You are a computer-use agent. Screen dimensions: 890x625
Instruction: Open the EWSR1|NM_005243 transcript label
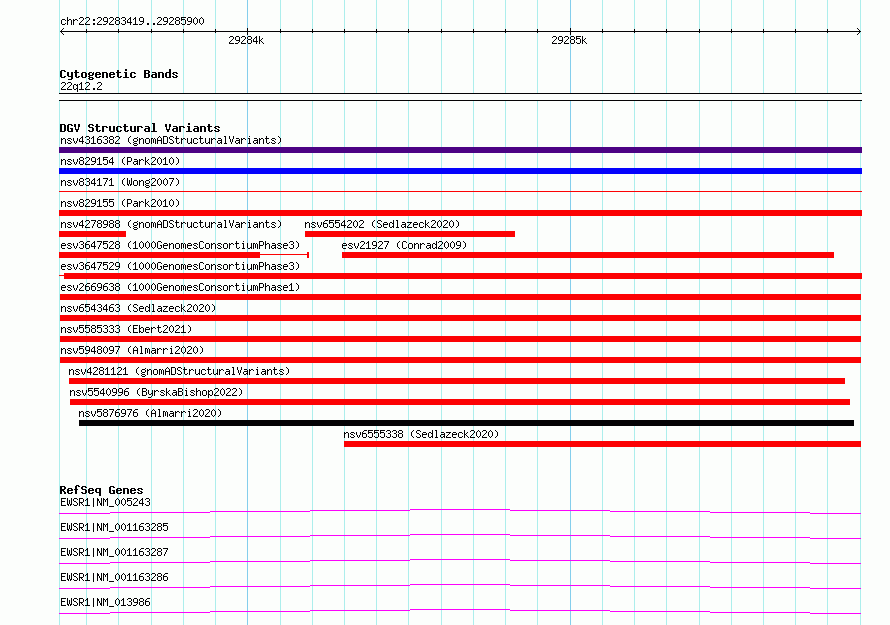pyautogui.click(x=105, y=502)
